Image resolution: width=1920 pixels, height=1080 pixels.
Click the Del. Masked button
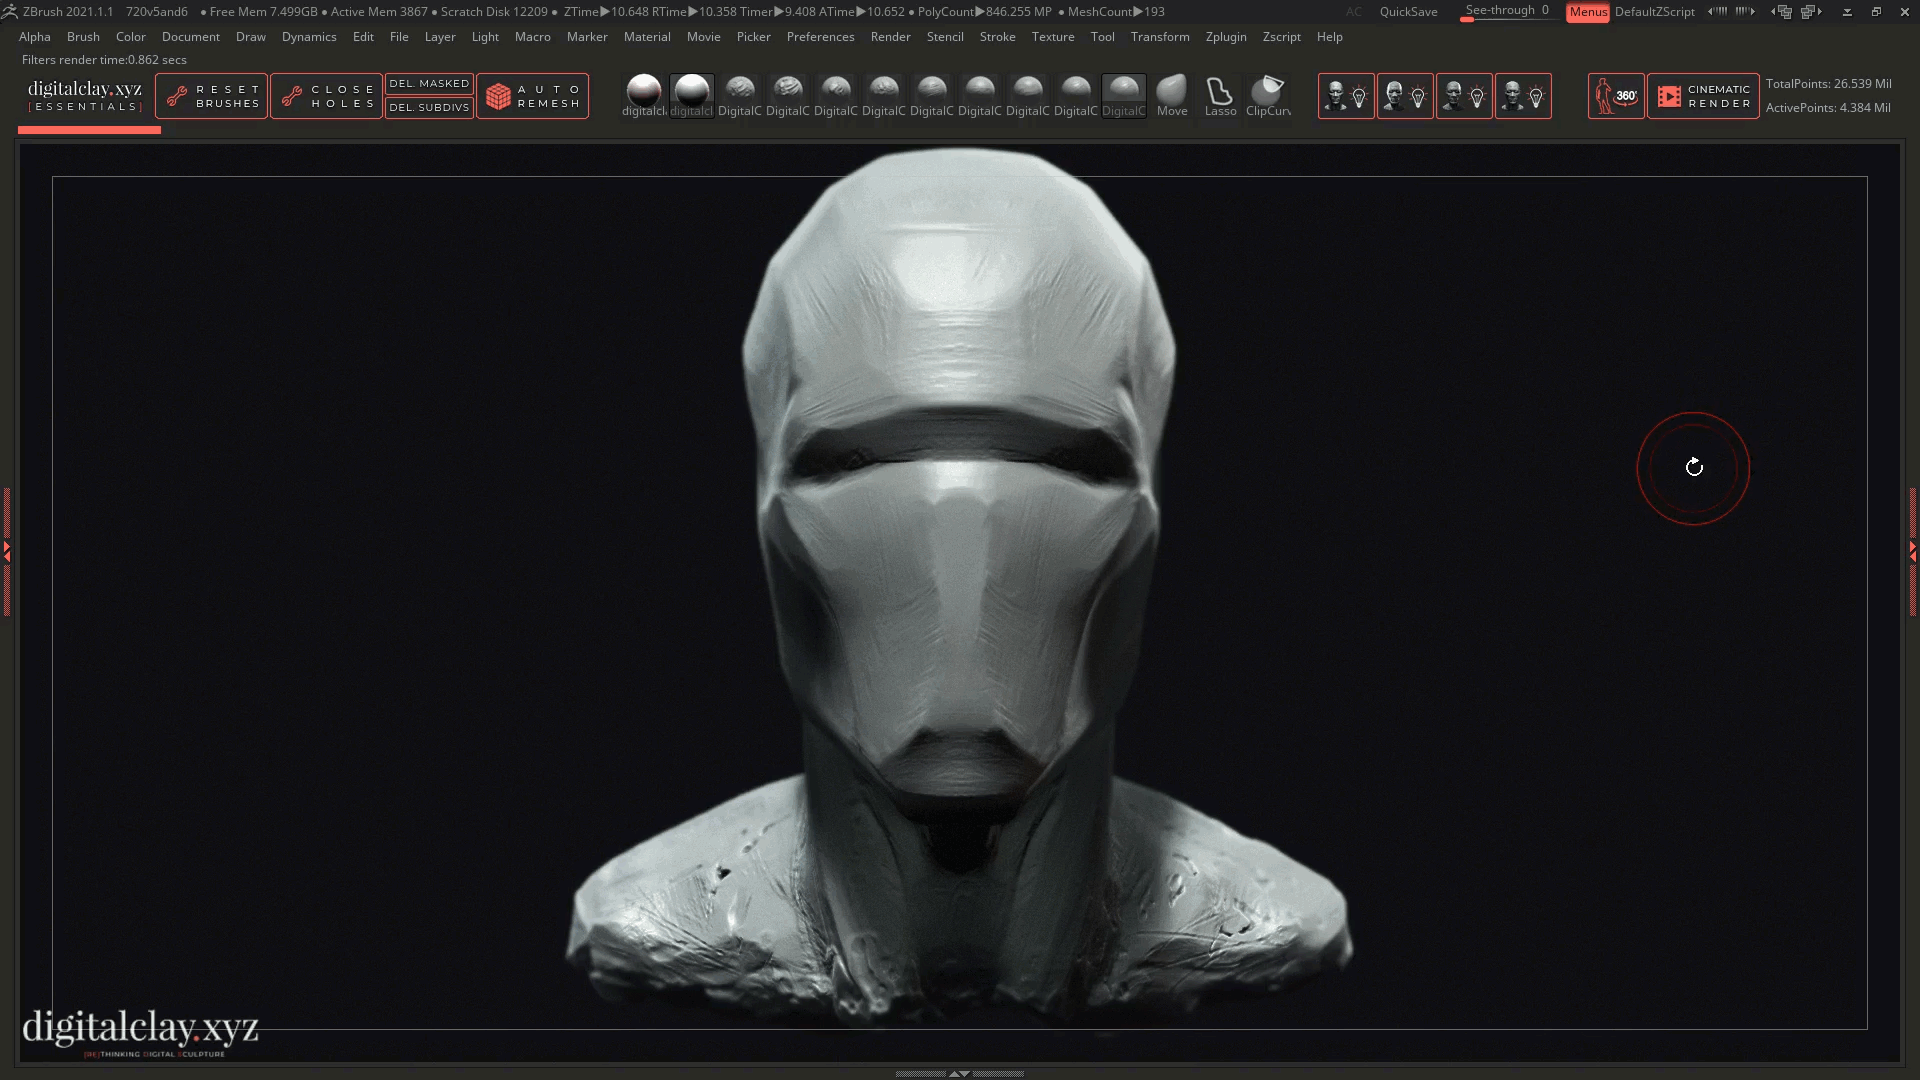[429, 84]
